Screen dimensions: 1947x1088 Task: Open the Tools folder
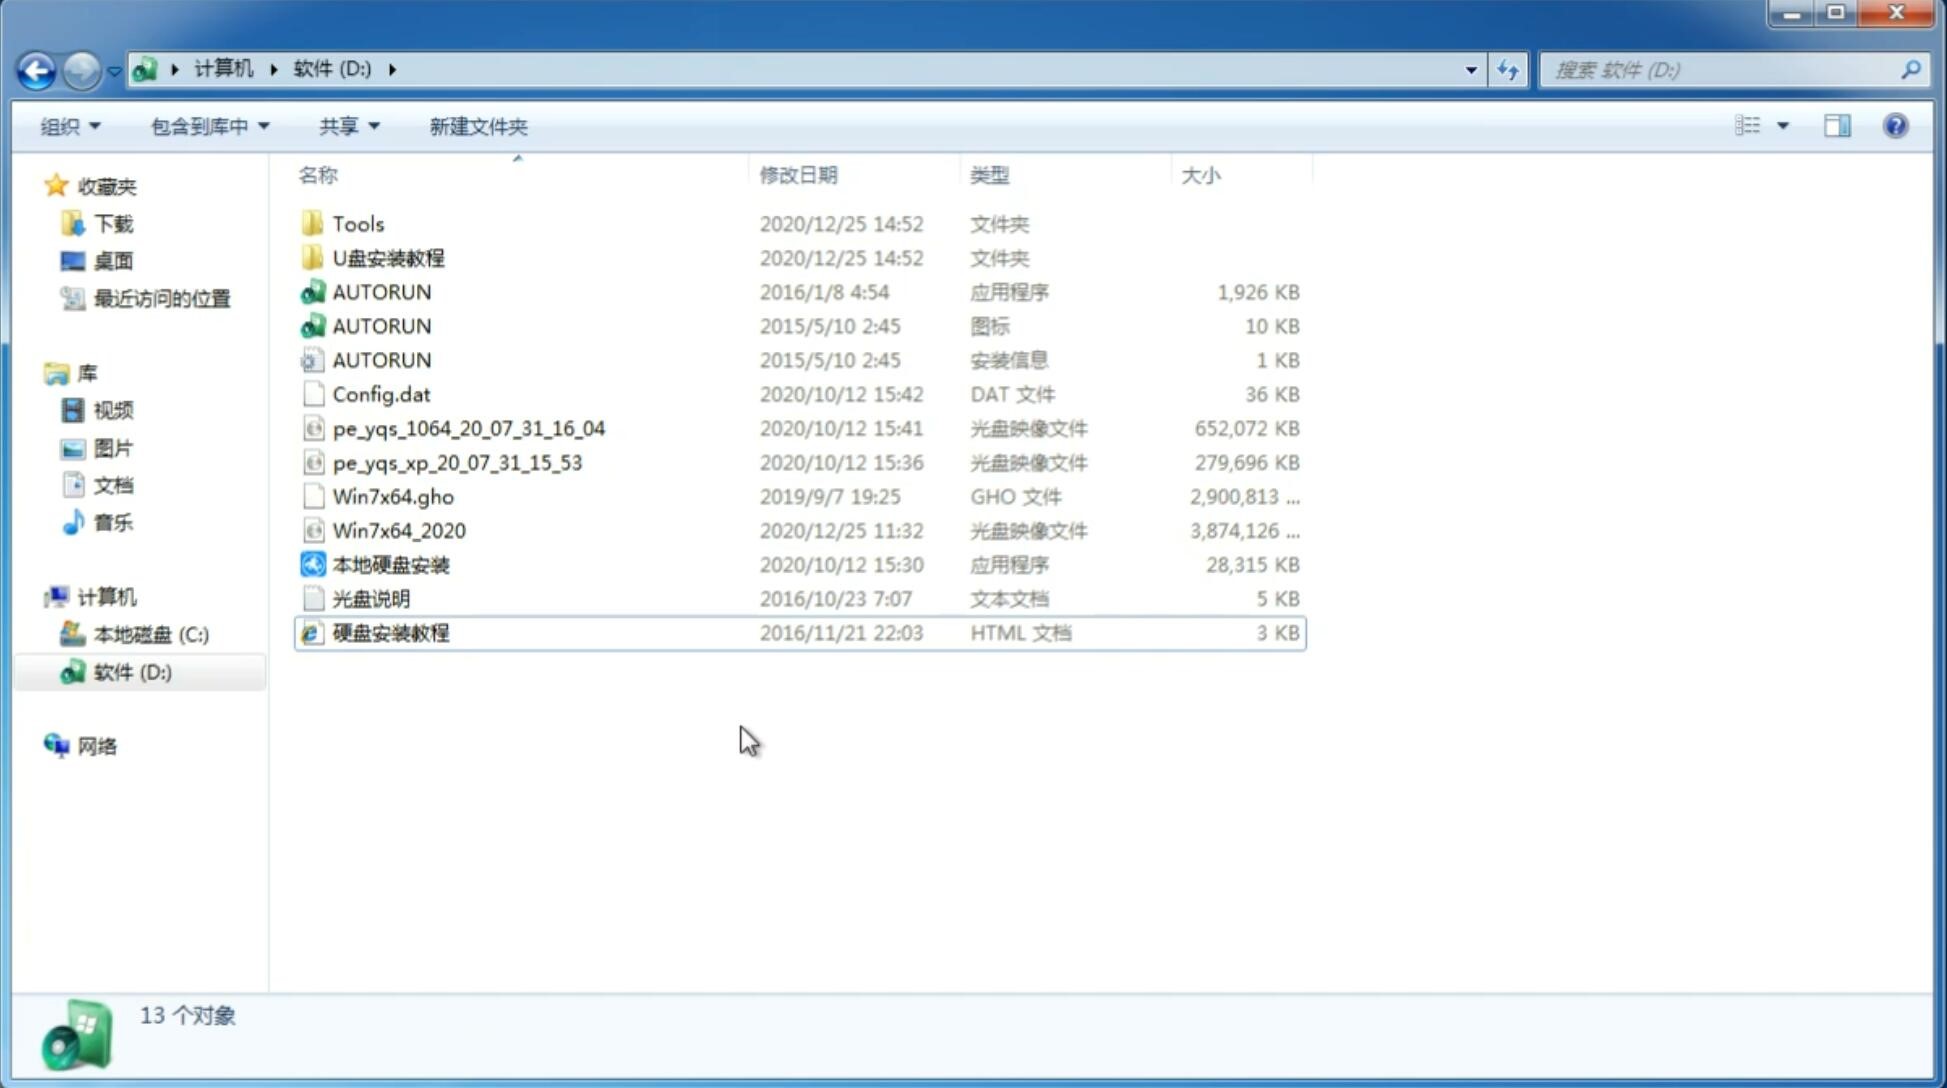[358, 223]
